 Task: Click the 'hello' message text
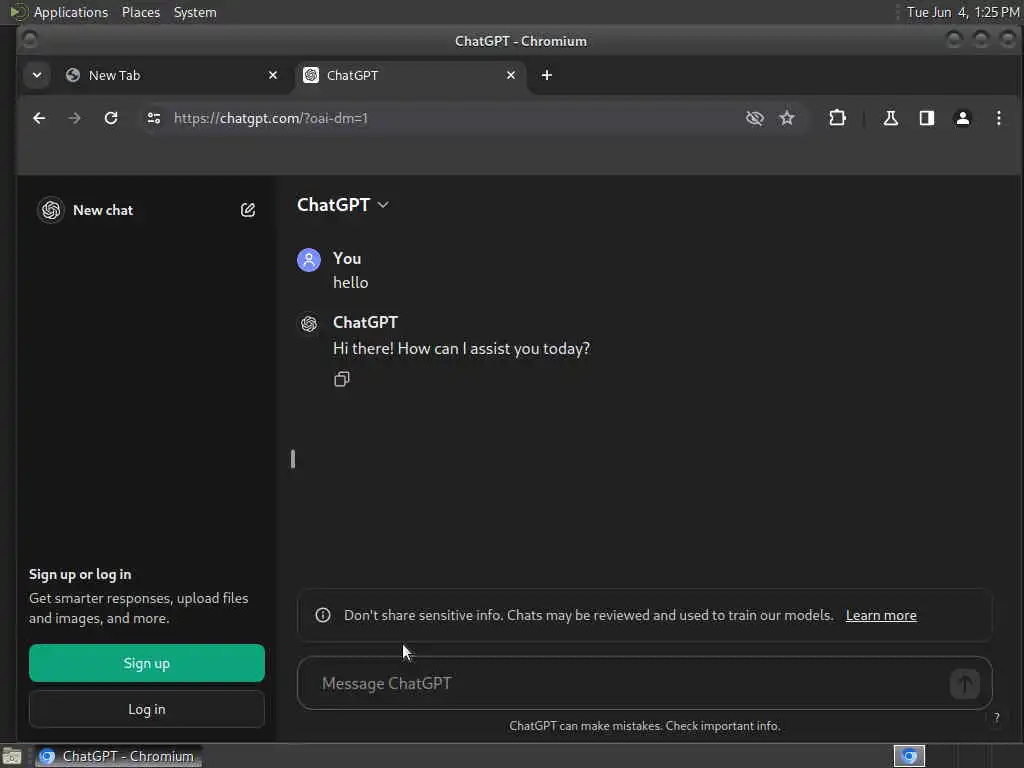(351, 283)
